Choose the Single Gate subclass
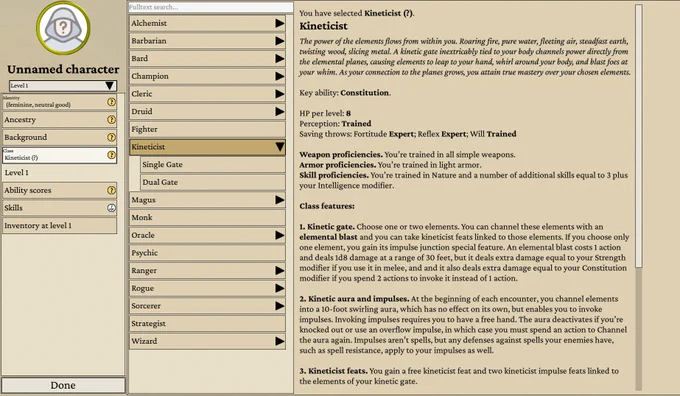This screenshot has width=680, height=396. [x=213, y=164]
